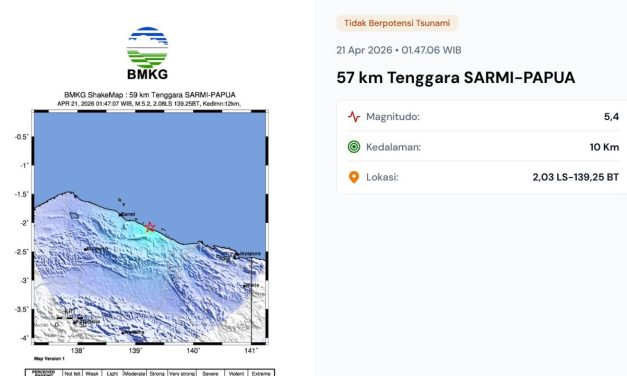Select the headline 57 km Tenggara SARMI-PAPUA
Viewport: 627px width, 376px height.
pyautogui.click(x=455, y=78)
